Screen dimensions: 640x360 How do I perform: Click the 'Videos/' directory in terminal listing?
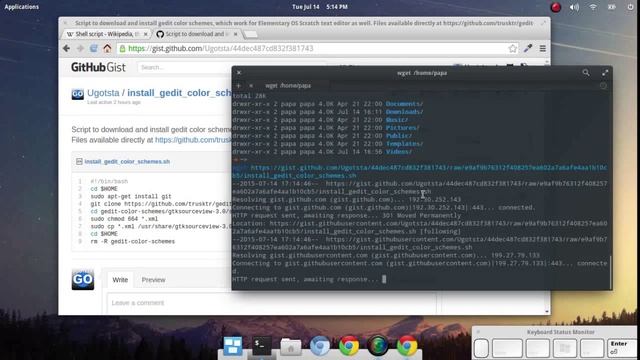[399, 152]
